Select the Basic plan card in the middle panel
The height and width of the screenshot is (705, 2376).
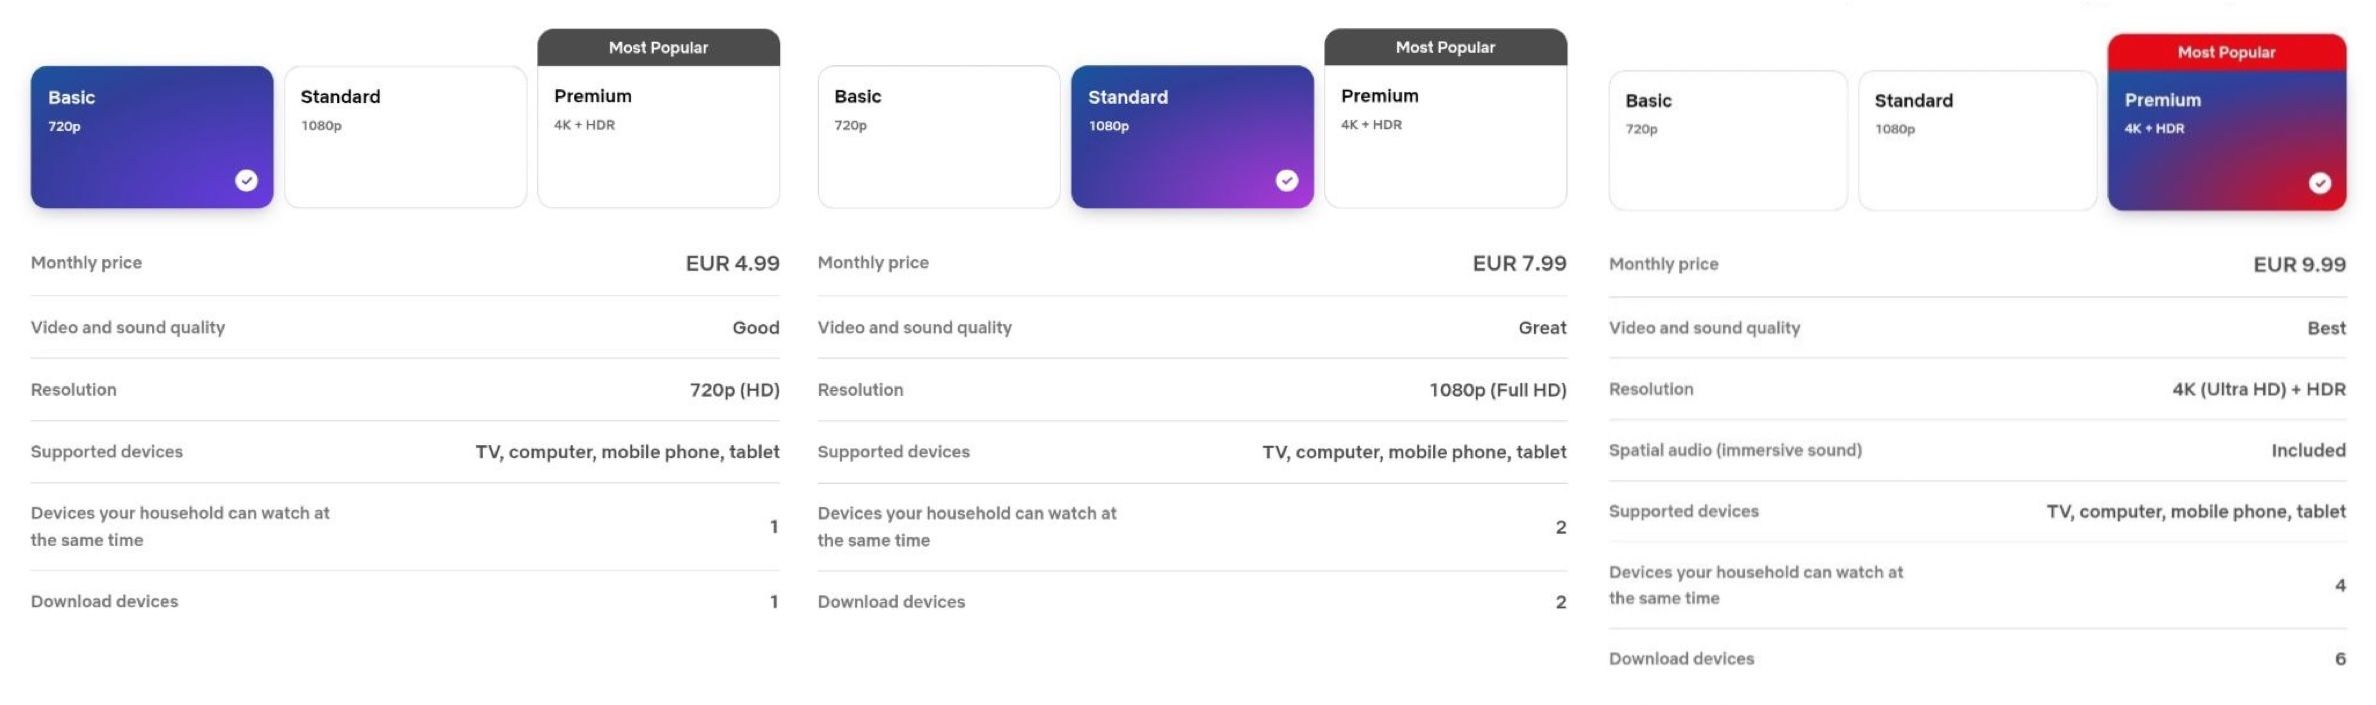click(x=939, y=135)
